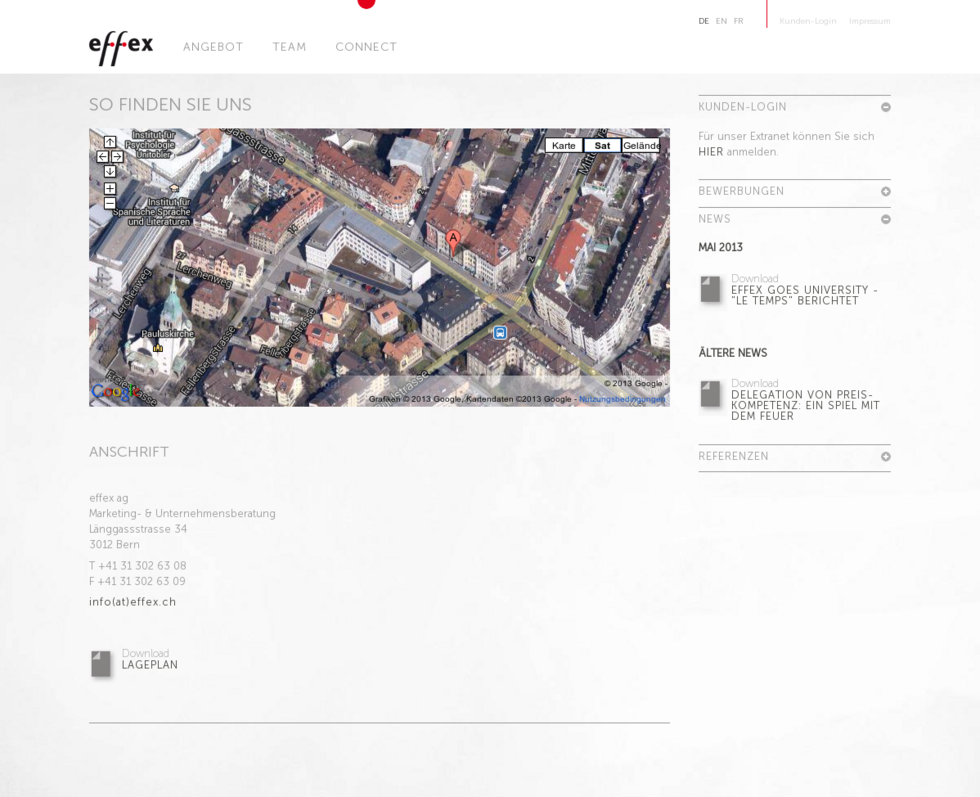980x797 pixels.
Task: Collapse the News section
Action: tap(886, 219)
